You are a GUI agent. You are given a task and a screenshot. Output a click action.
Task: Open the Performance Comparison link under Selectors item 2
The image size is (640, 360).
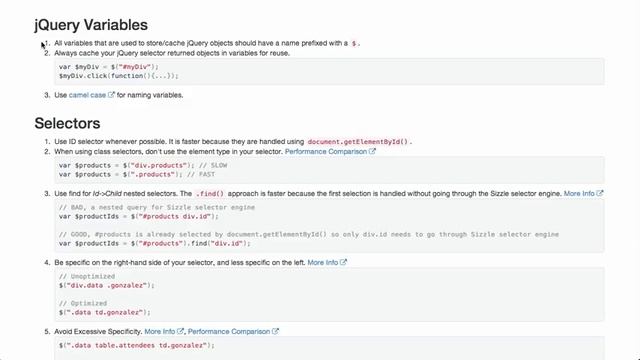point(326,151)
